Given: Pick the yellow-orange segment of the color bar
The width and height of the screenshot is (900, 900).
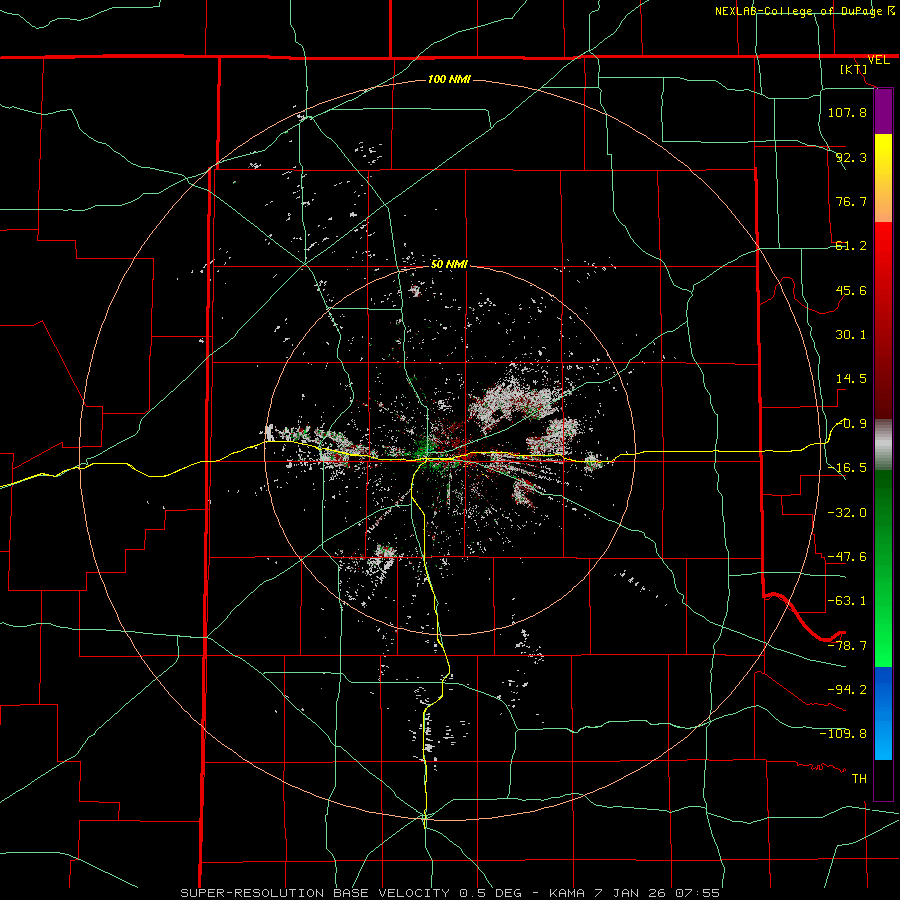Looking at the screenshot, I should coord(883,178).
